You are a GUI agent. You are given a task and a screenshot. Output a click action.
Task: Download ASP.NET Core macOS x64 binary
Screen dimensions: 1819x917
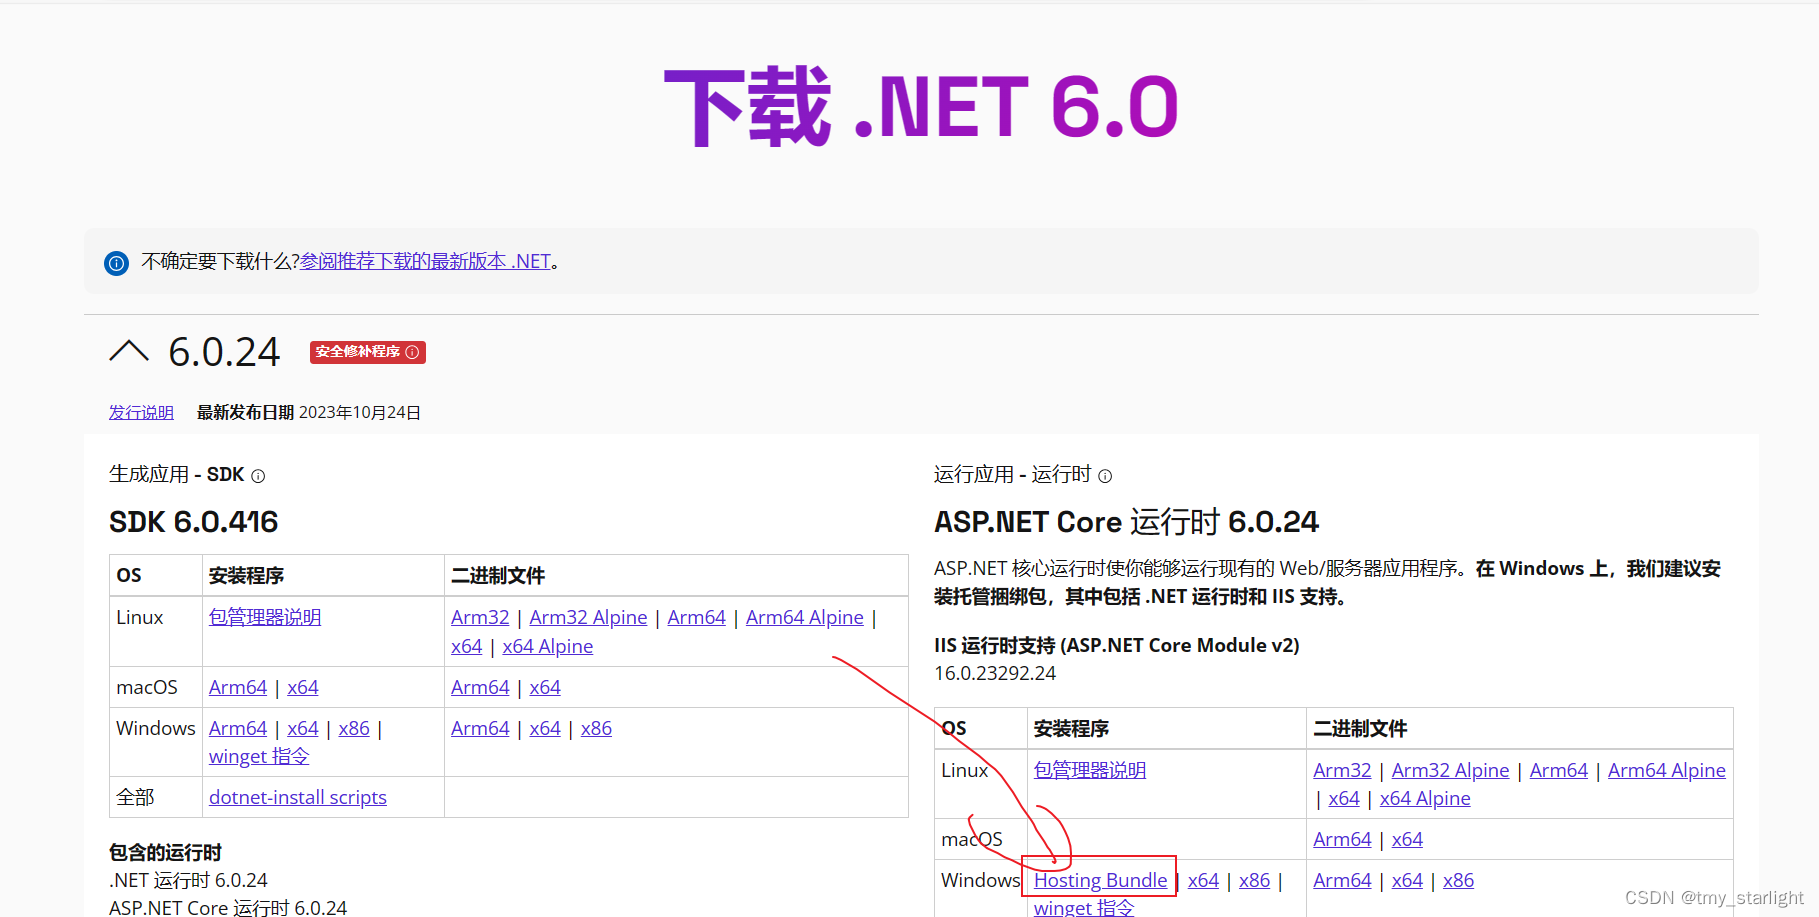coord(1407,839)
